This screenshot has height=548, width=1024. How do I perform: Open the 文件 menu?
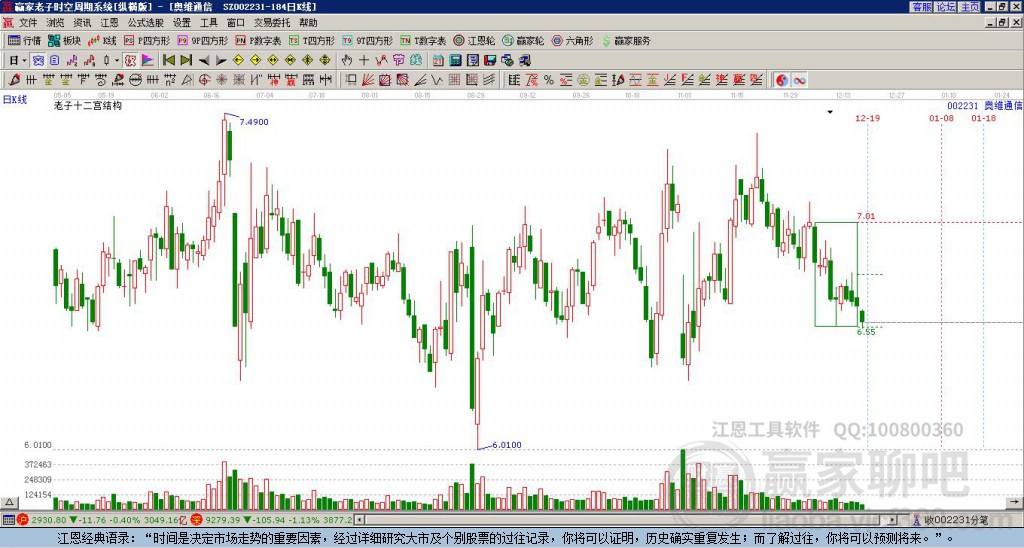click(x=27, y=23)
